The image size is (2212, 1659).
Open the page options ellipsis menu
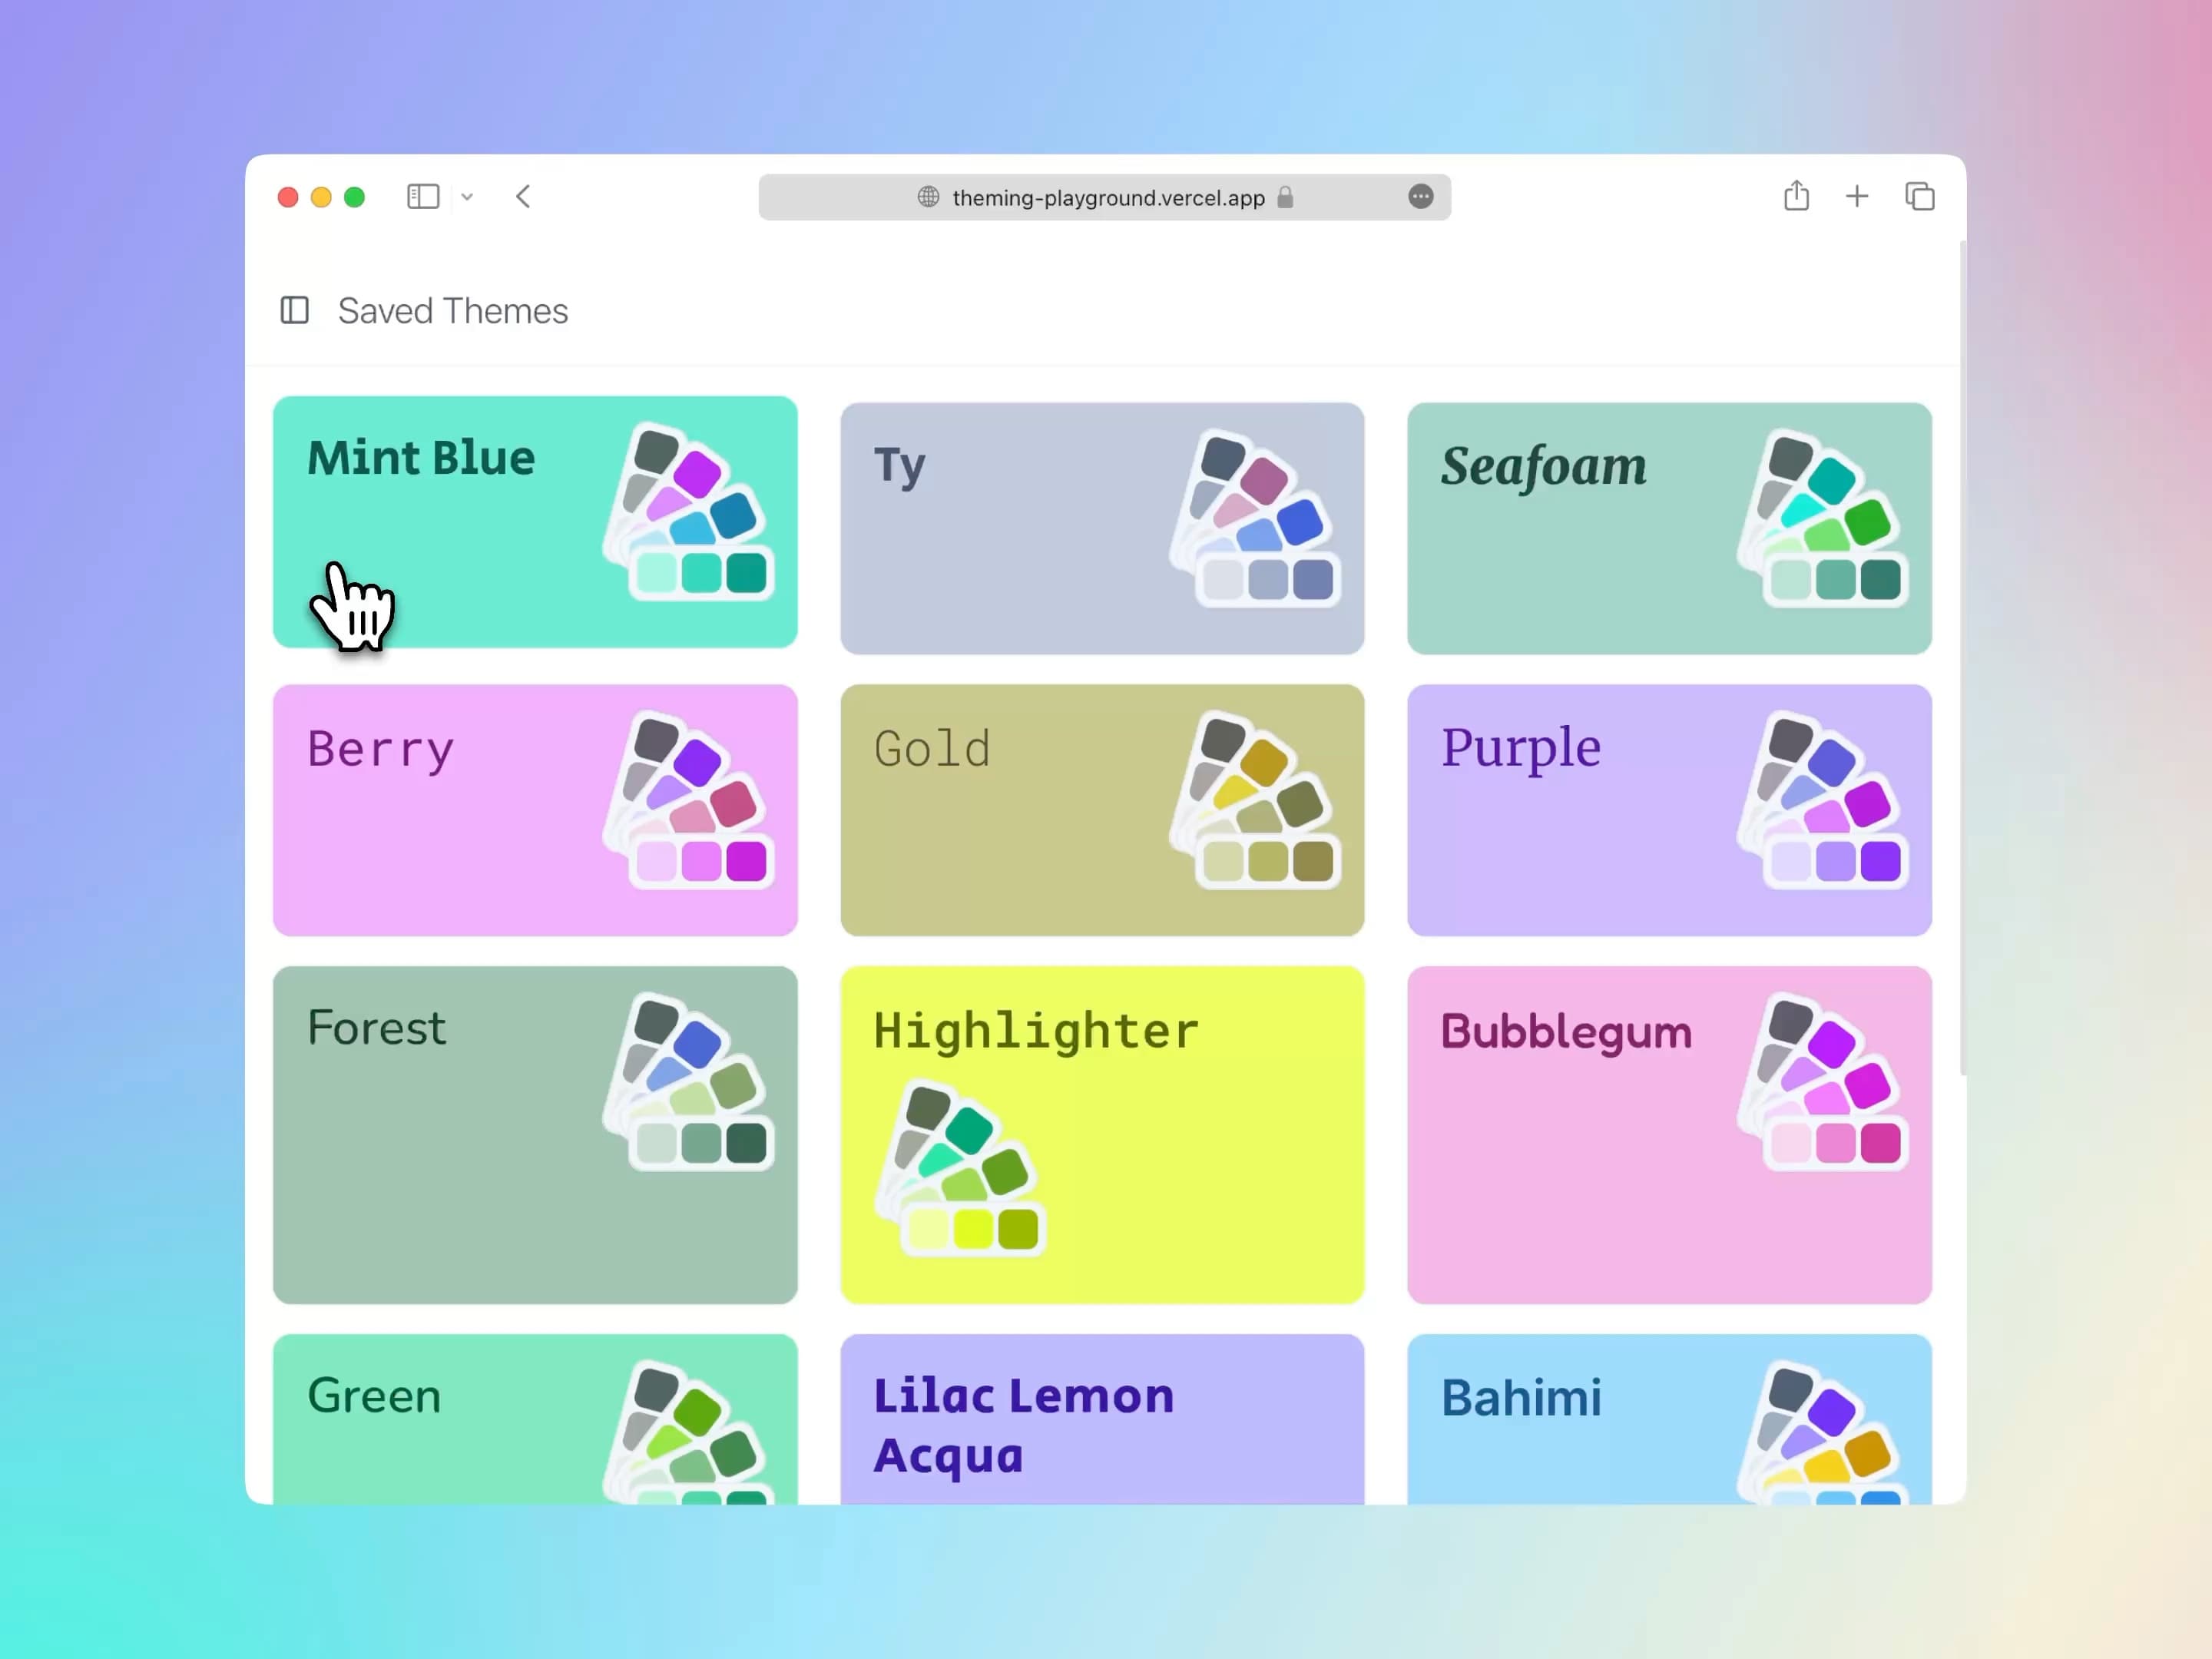pyautogui.click(x=1420, y=197)
